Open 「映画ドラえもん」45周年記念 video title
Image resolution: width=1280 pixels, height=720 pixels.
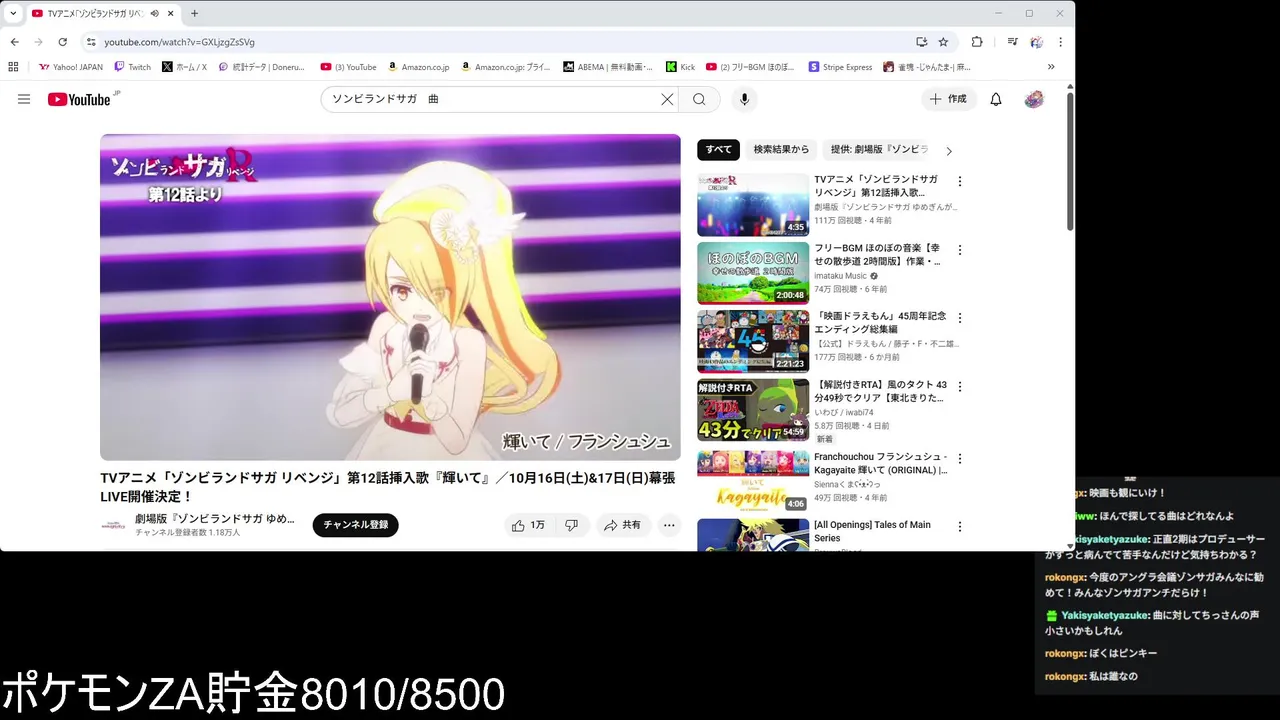click(880, 323)
